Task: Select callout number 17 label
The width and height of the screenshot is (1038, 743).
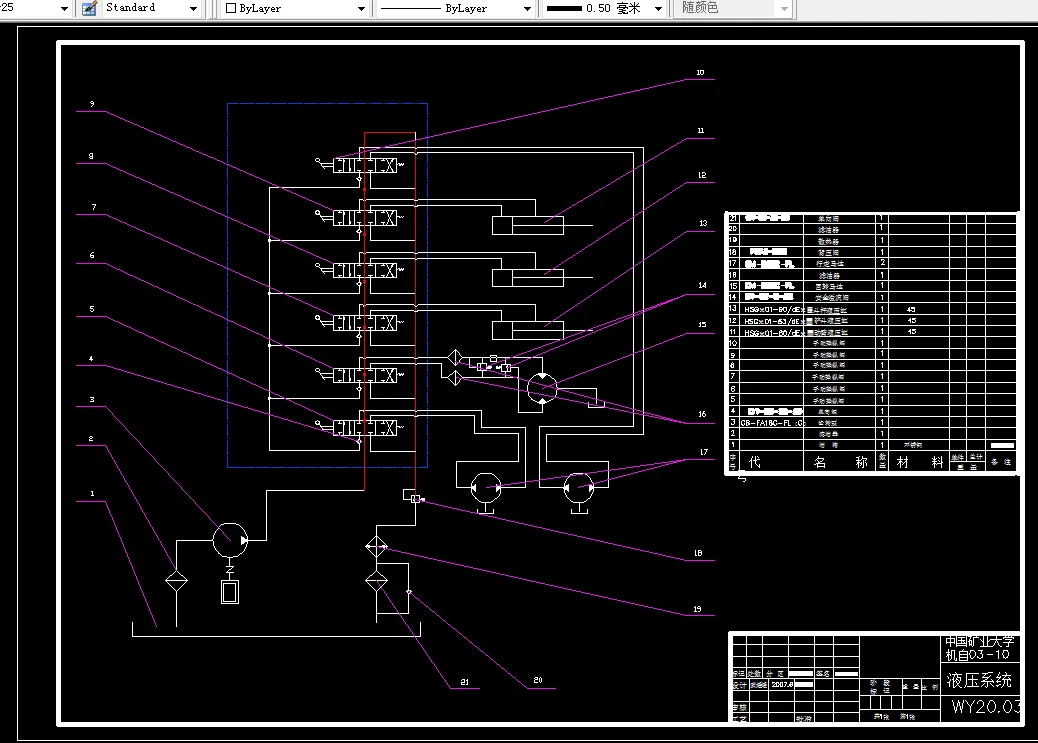Action: point(704,452)
